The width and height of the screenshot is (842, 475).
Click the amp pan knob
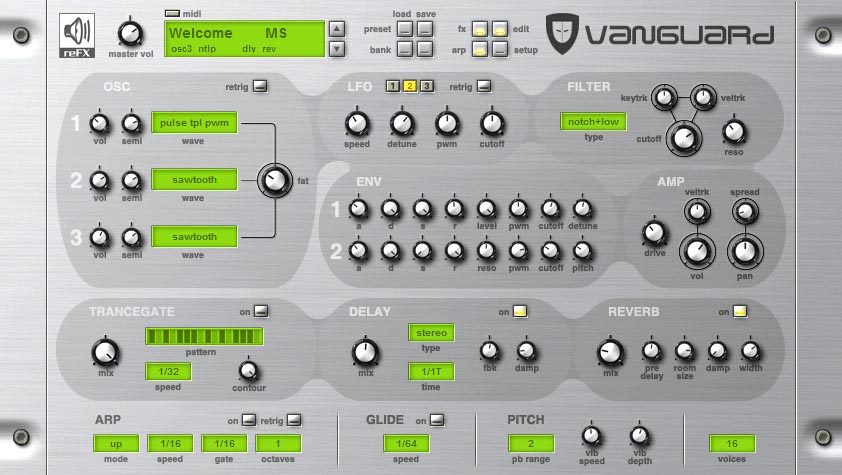(745, 251)
